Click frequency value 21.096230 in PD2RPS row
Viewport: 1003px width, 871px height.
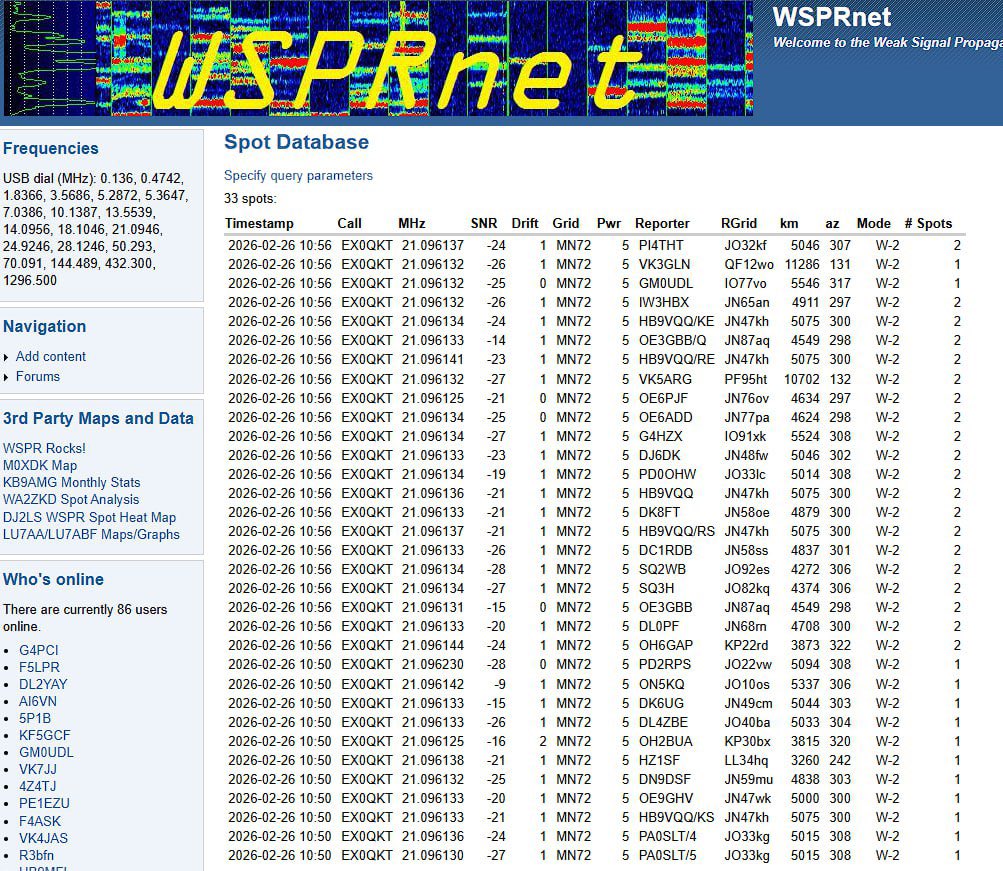click(432, 664)
